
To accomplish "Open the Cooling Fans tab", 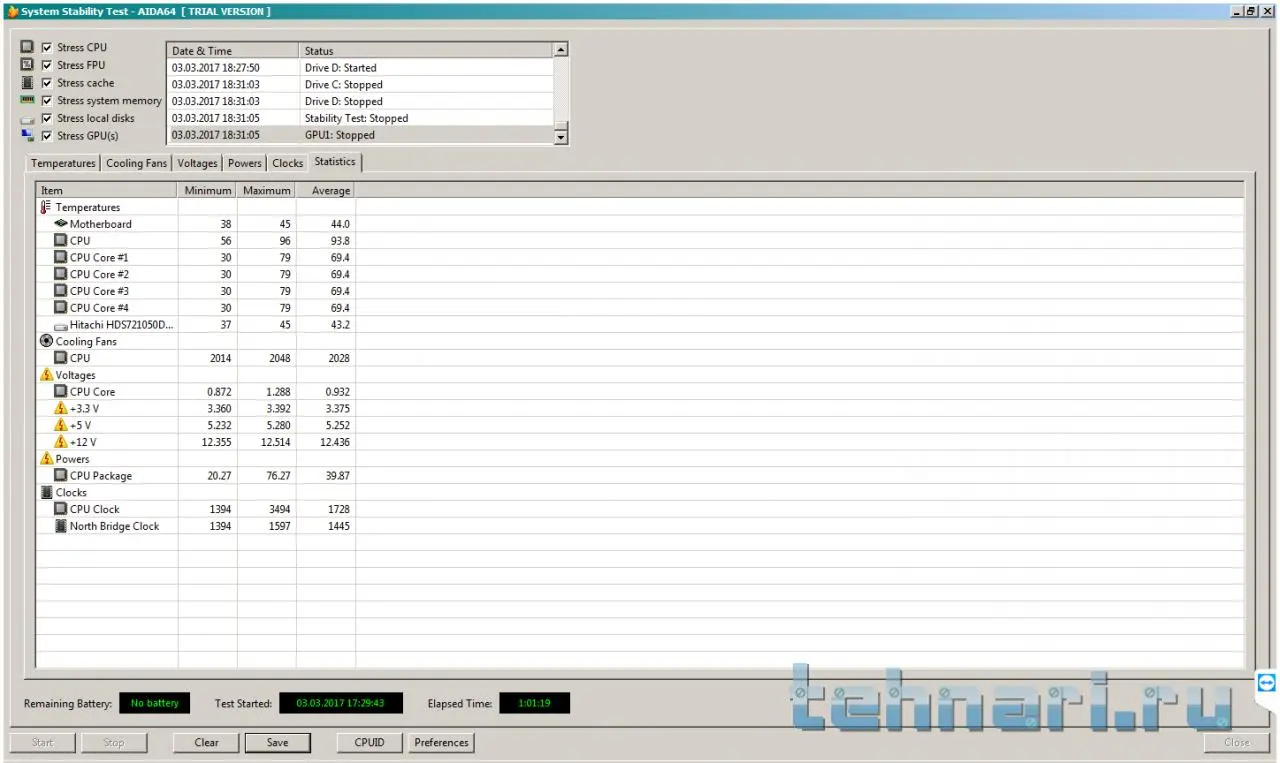I will [x=137, y=163].
